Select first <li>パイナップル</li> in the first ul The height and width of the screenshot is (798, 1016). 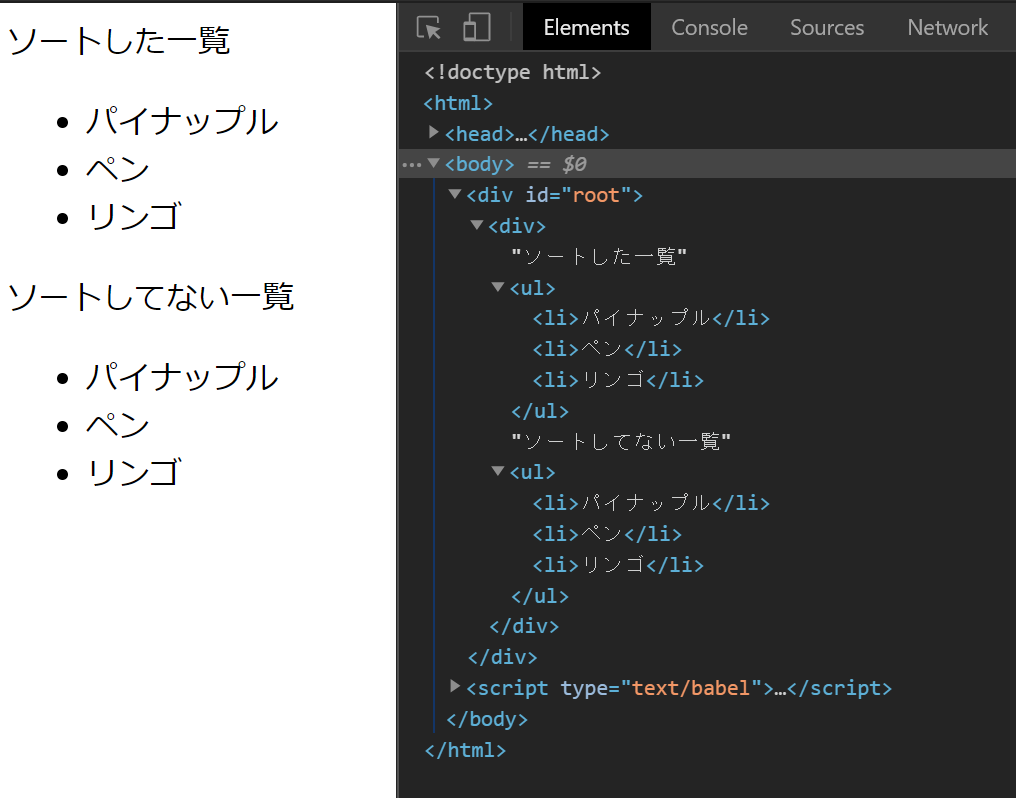(x=651, y=318)
